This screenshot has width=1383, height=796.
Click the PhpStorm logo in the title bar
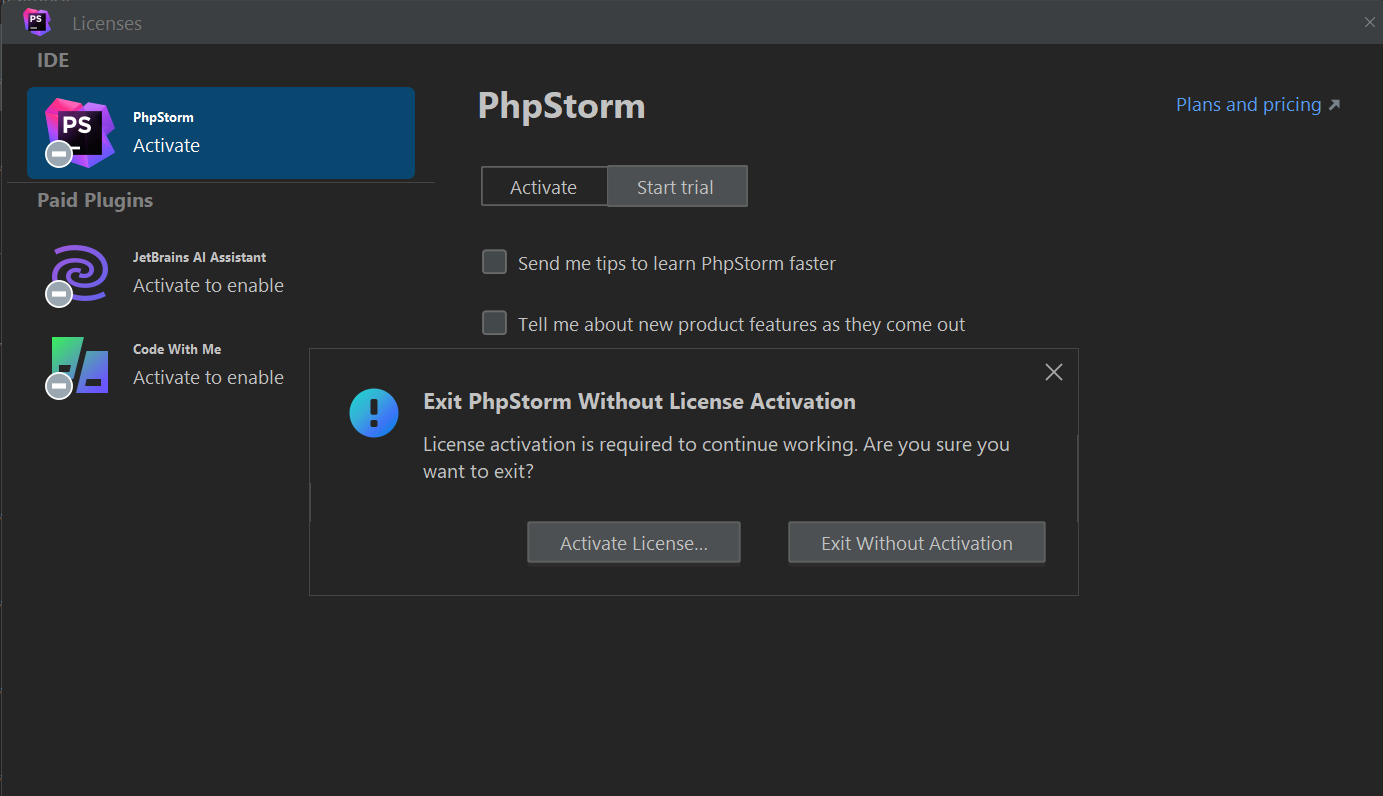tap(37, 21)
